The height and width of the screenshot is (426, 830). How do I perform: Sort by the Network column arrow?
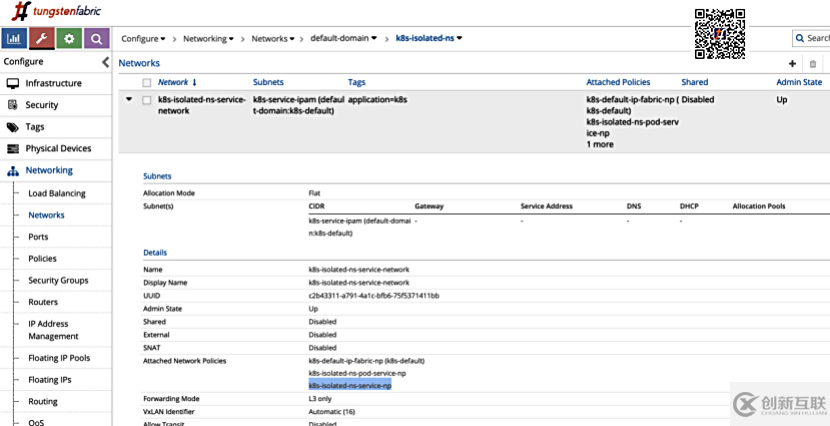coord(194,82)
